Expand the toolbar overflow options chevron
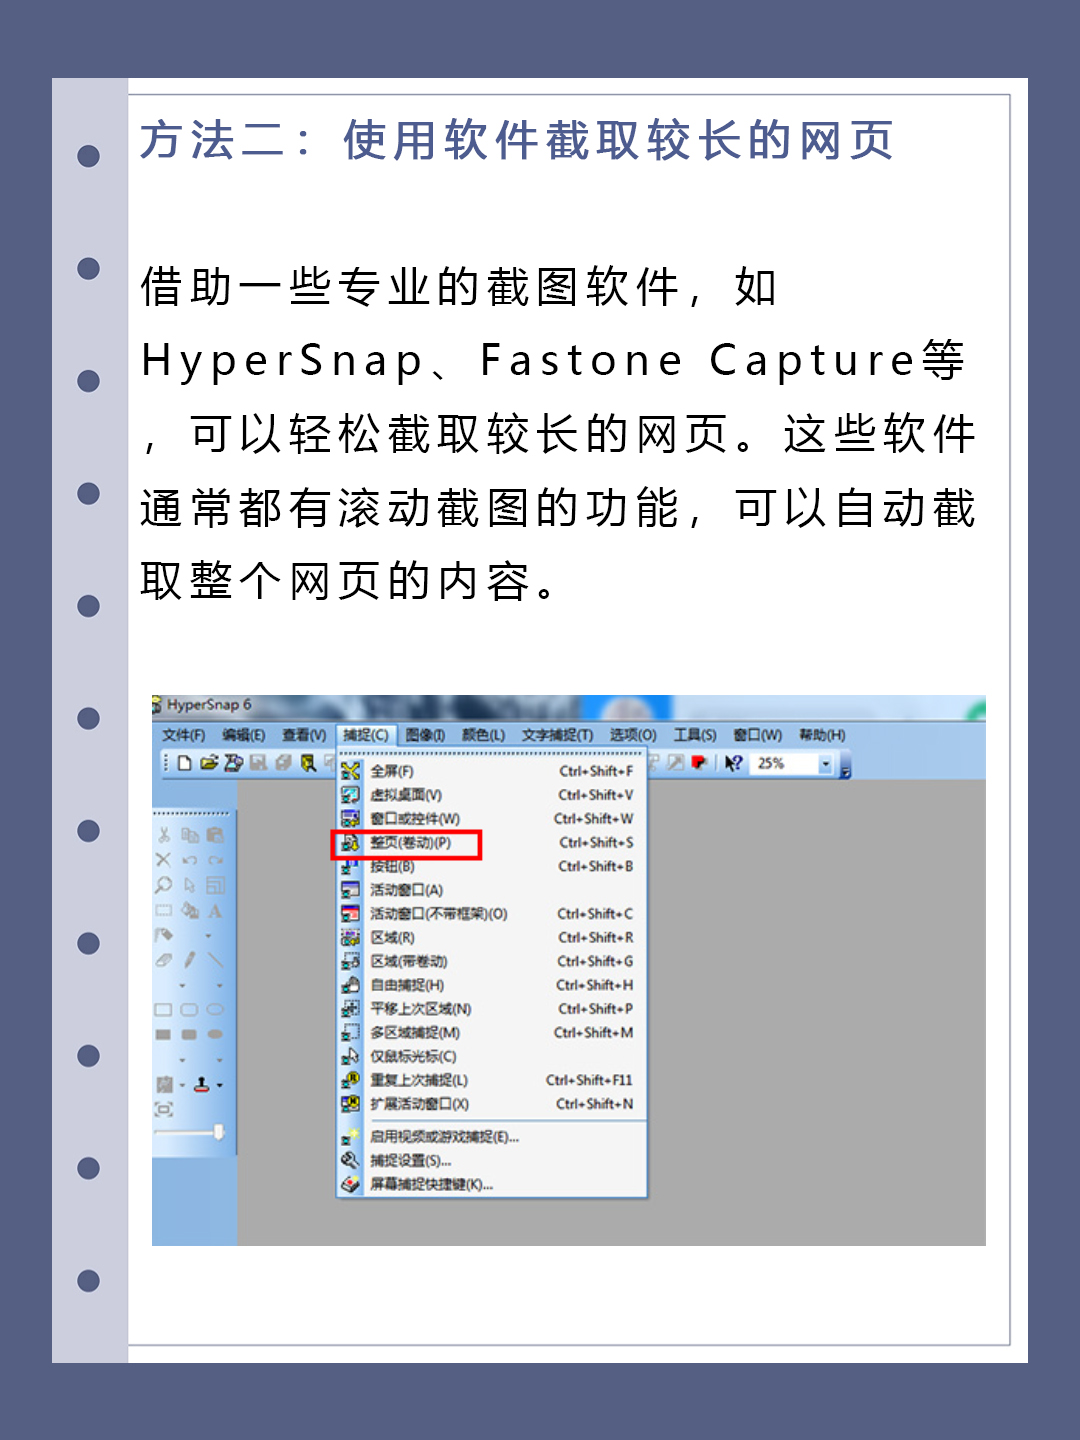Image resolution: width=1080 pixels, height=1440 pixels. pos(845,770)
